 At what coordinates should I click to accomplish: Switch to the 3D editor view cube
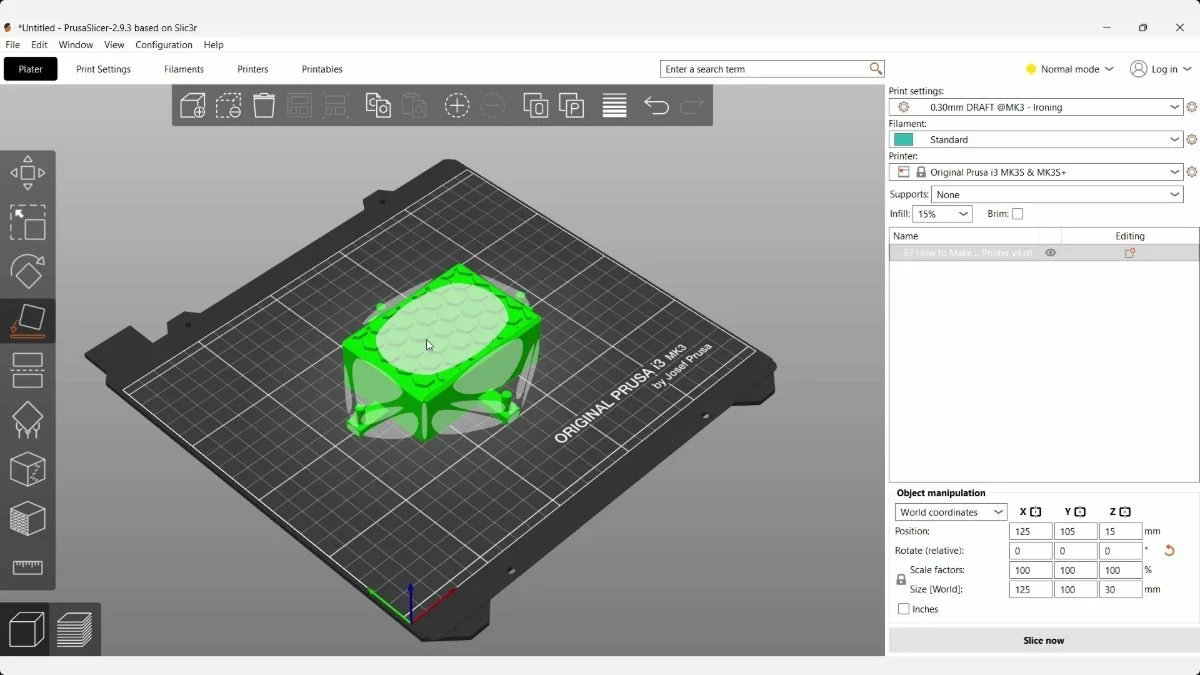pyautogui.click(x=27, y=629)
